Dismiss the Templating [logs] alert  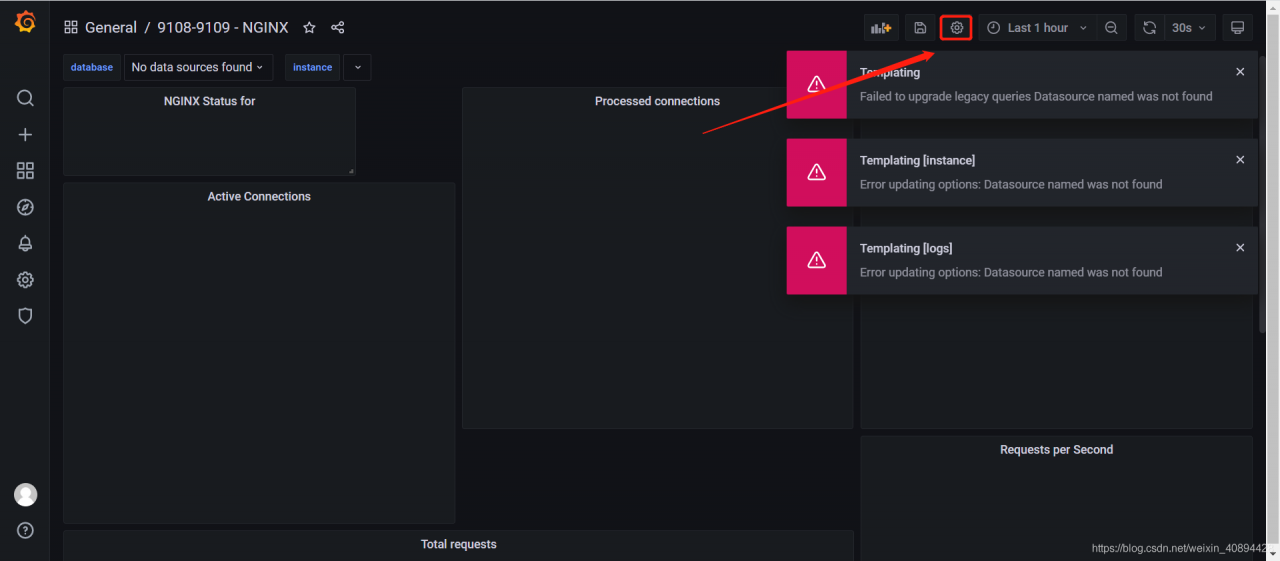click(1240, 248)
